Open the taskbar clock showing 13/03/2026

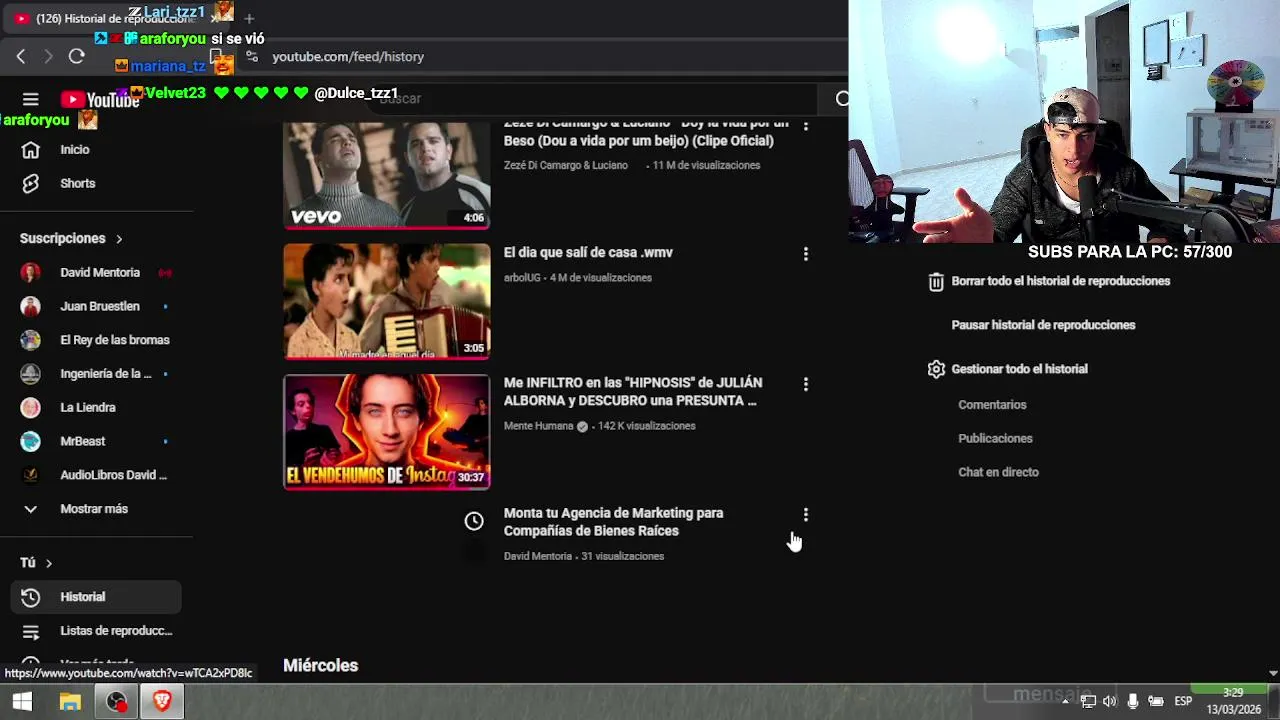tap(1233, 702)
